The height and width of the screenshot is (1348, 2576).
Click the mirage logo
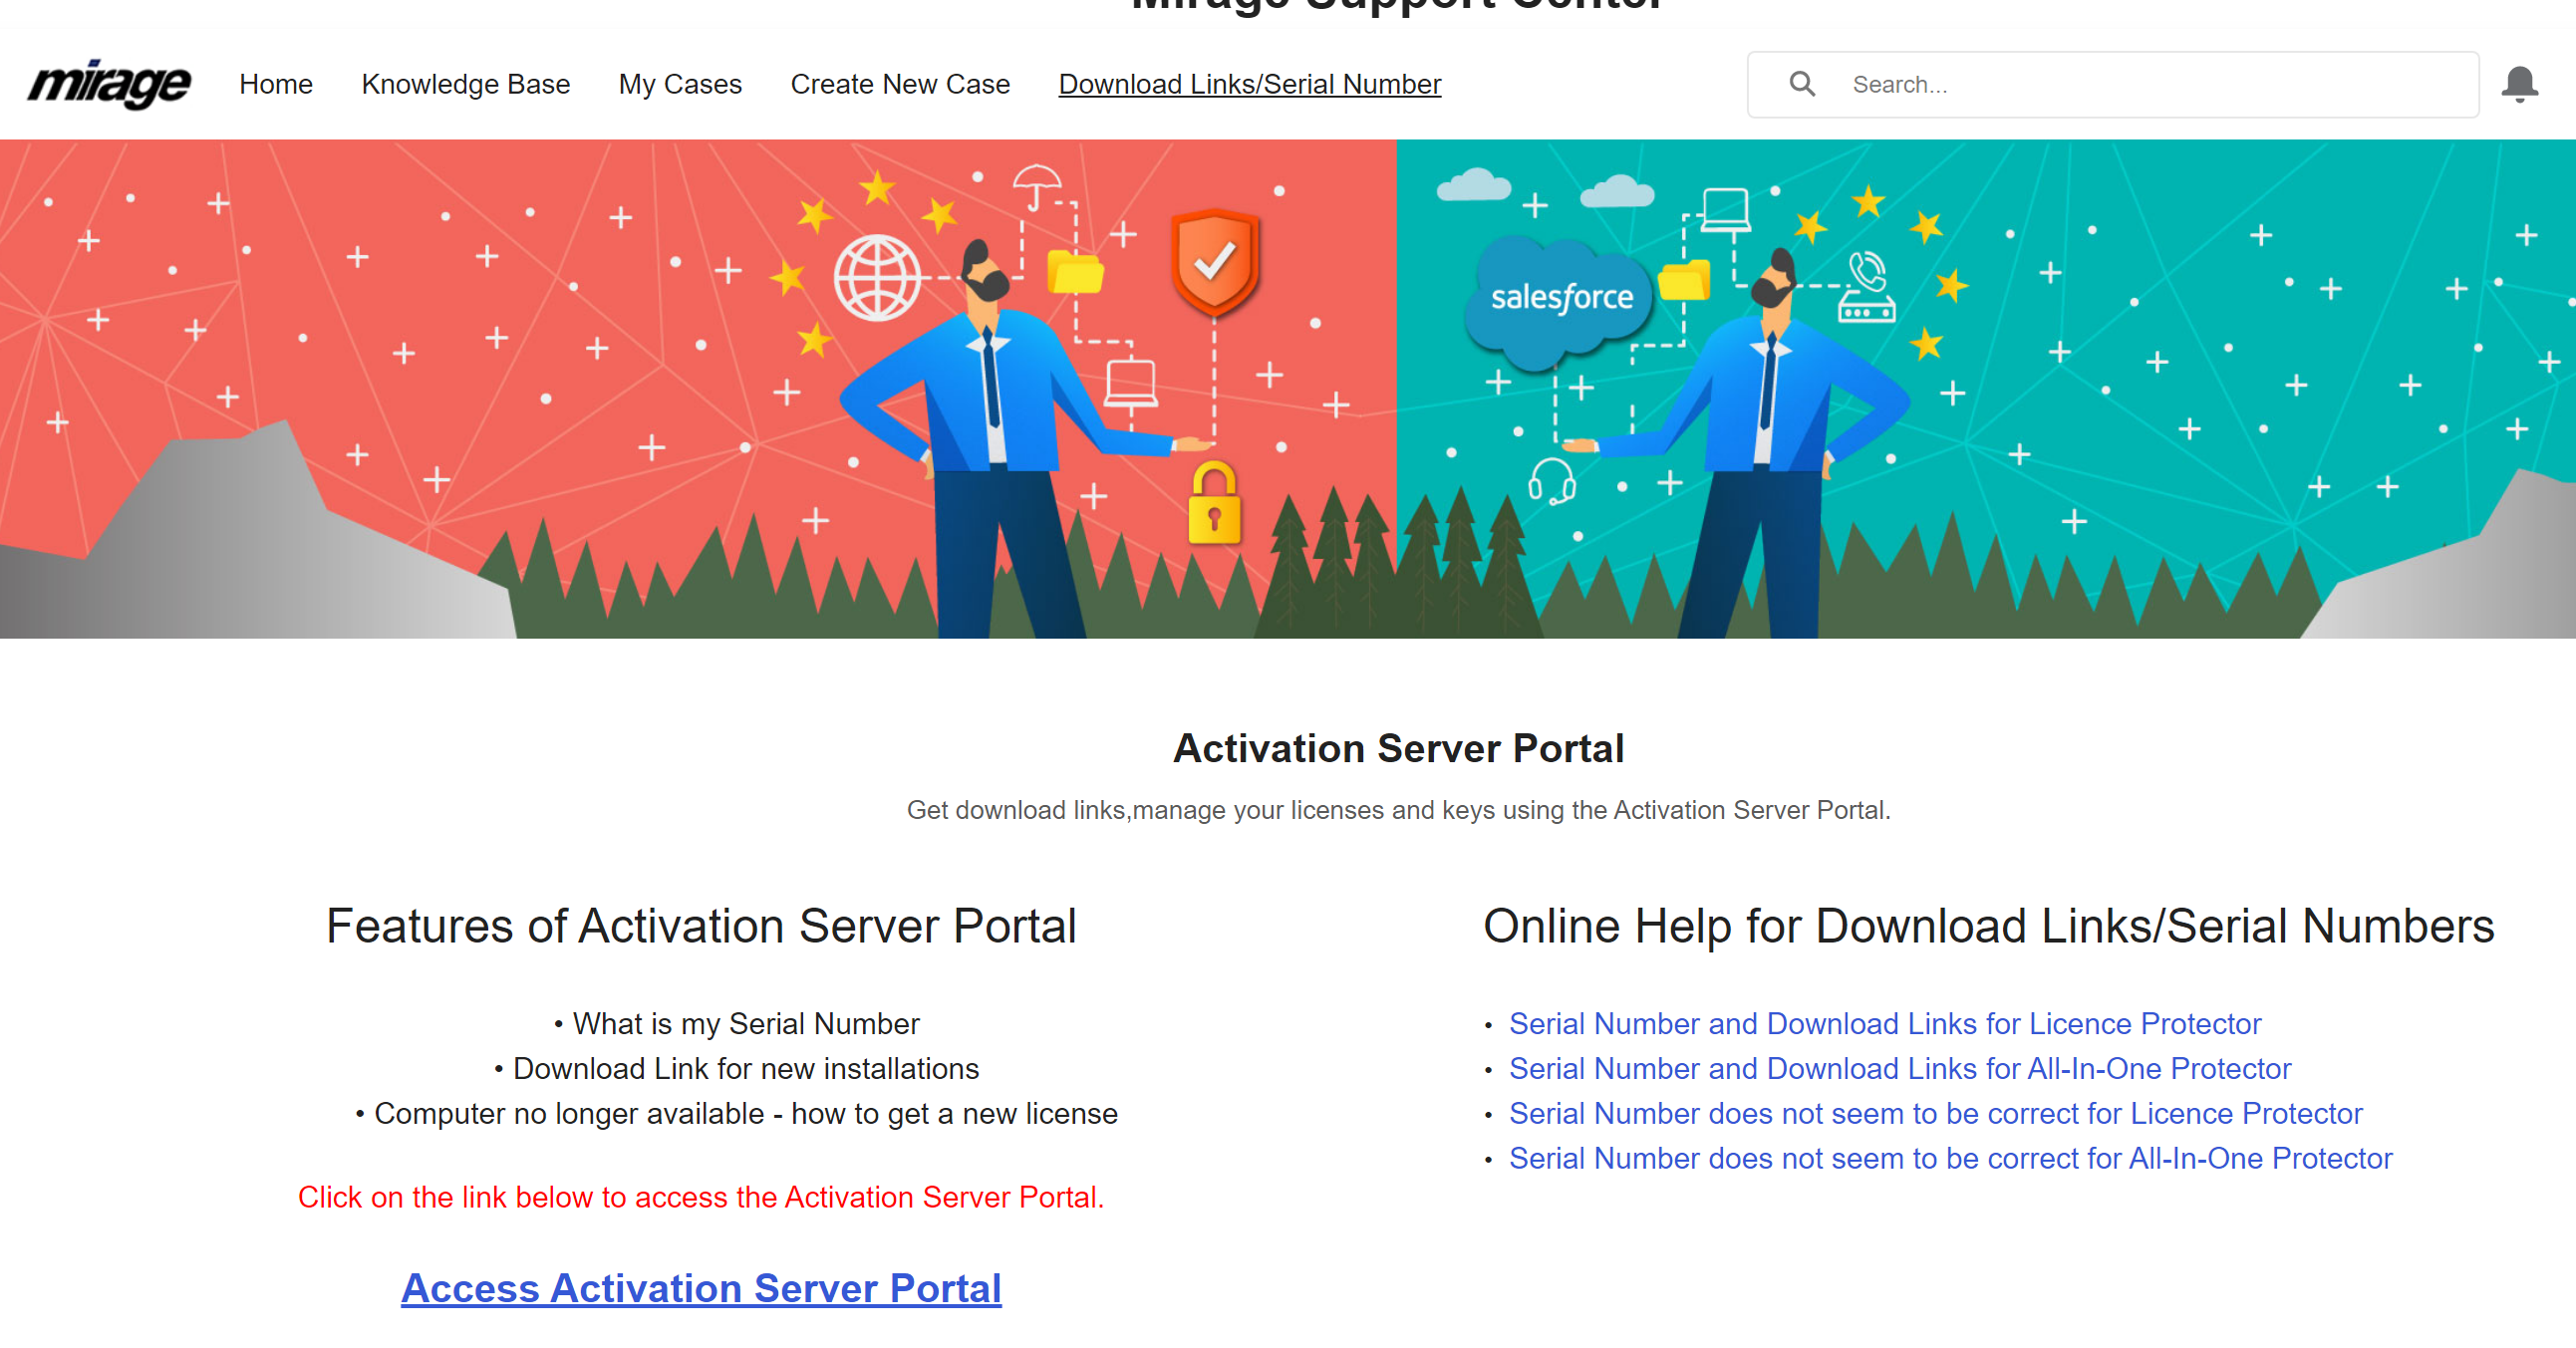(109, 84)
